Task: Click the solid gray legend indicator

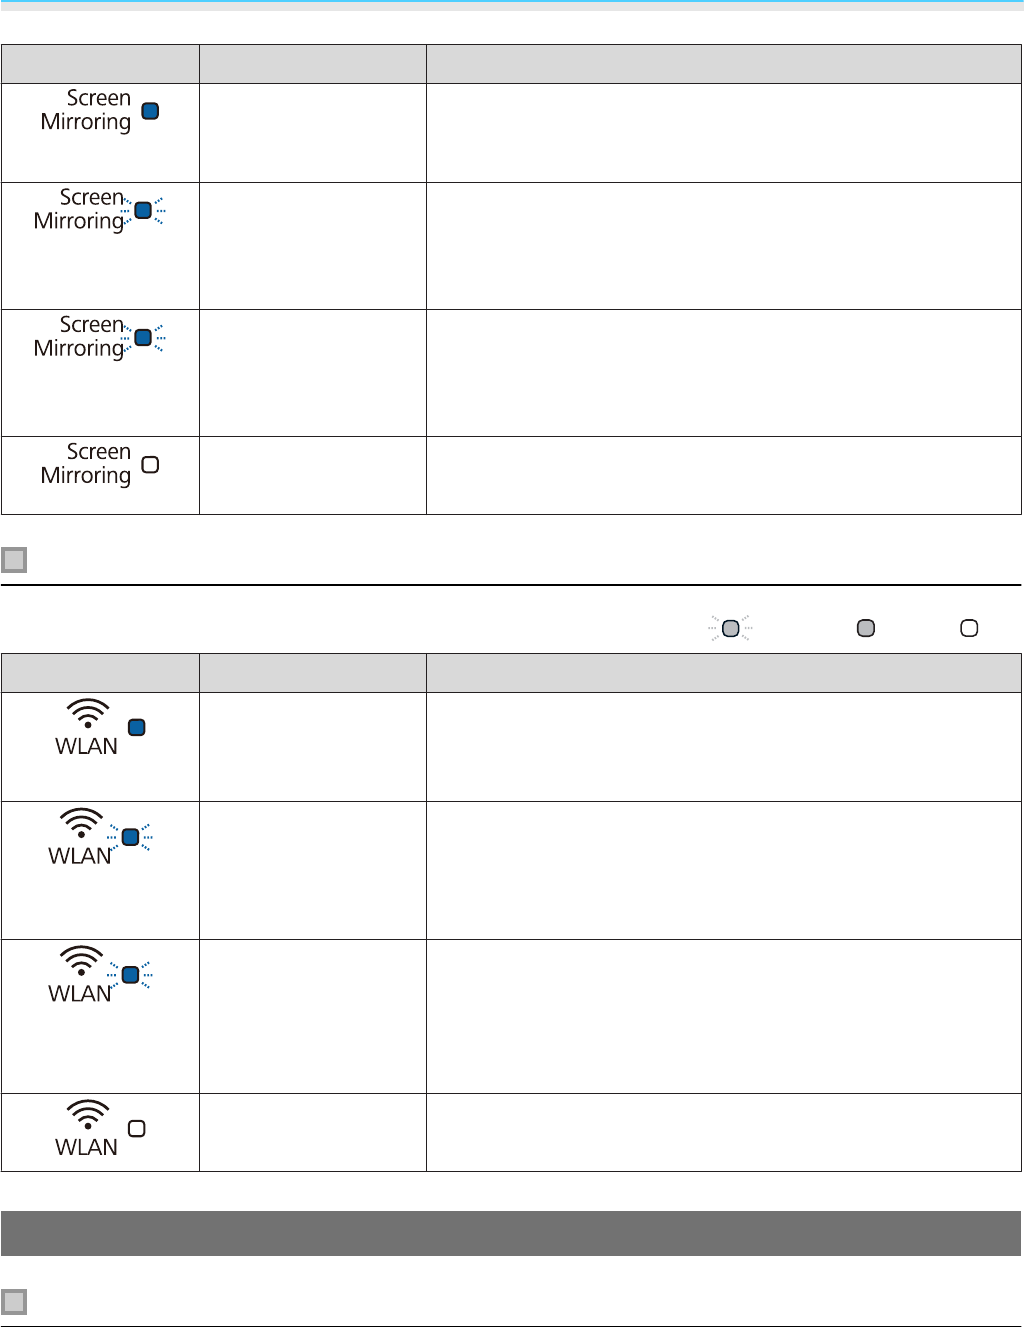Action: point(866,628)
